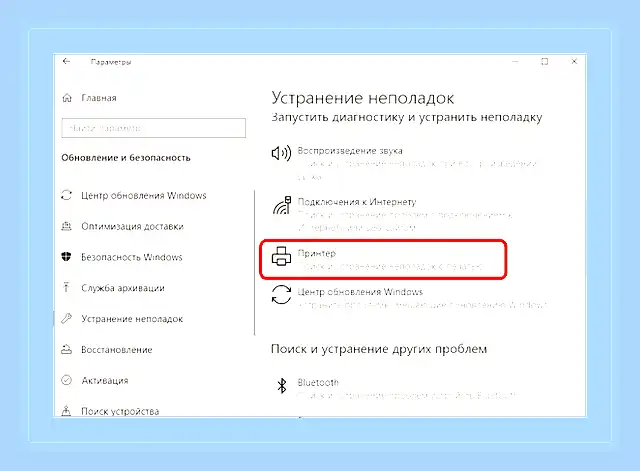The width and height of the screenshot is (640, 471).
Task: Click the Найти параметр search field
Action: coord(153,128)
